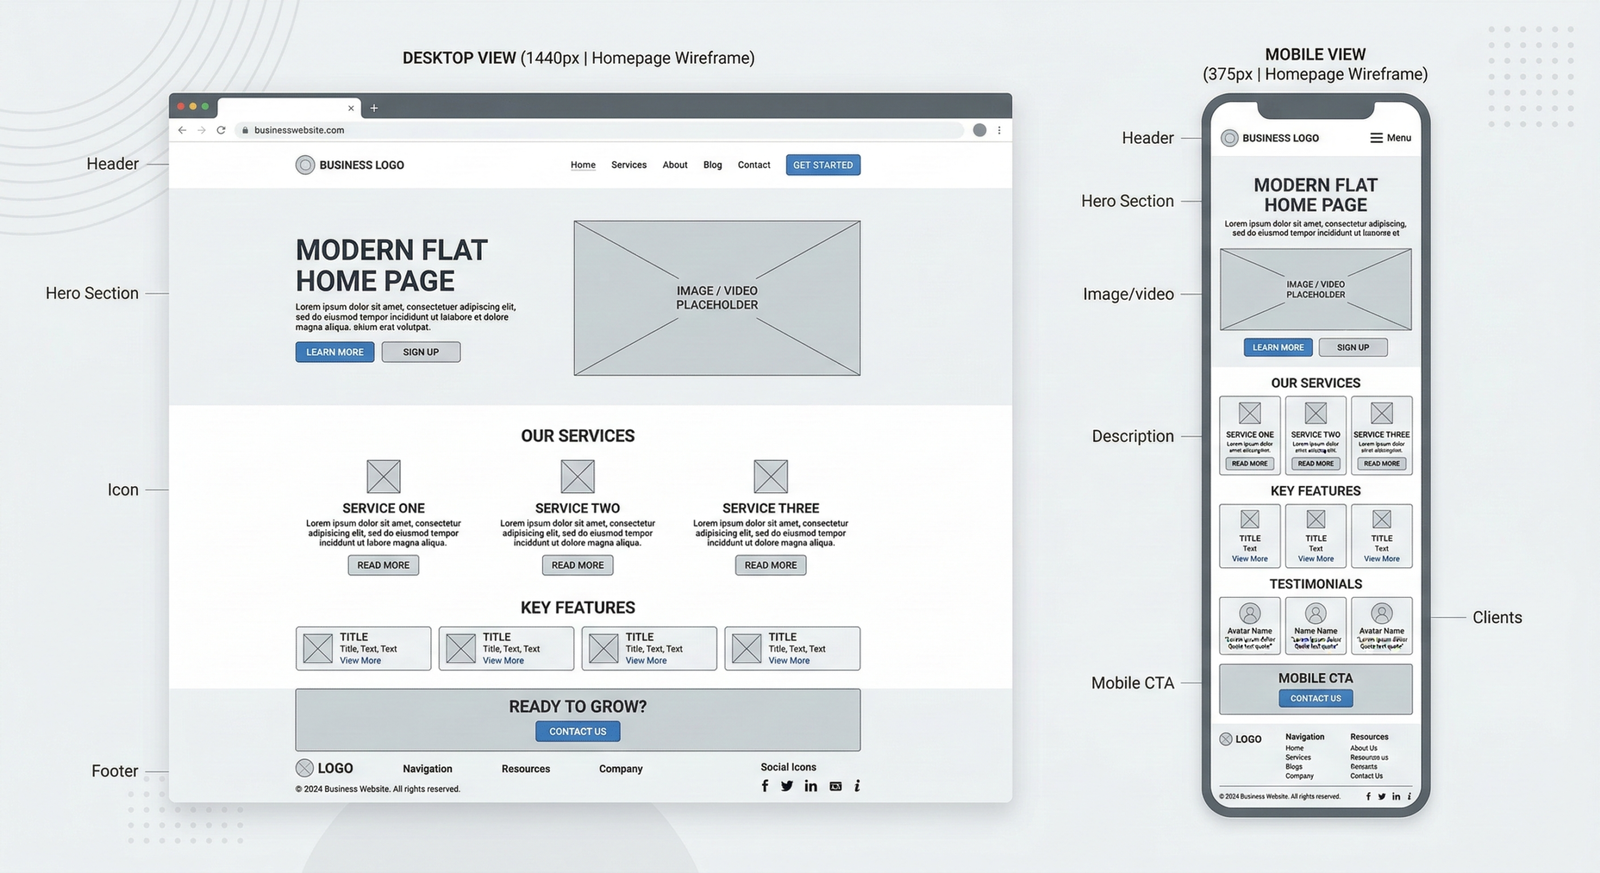Click the desktop Image / Video Placeholder
Viewport: 1600px width, 873px height.
717,298
